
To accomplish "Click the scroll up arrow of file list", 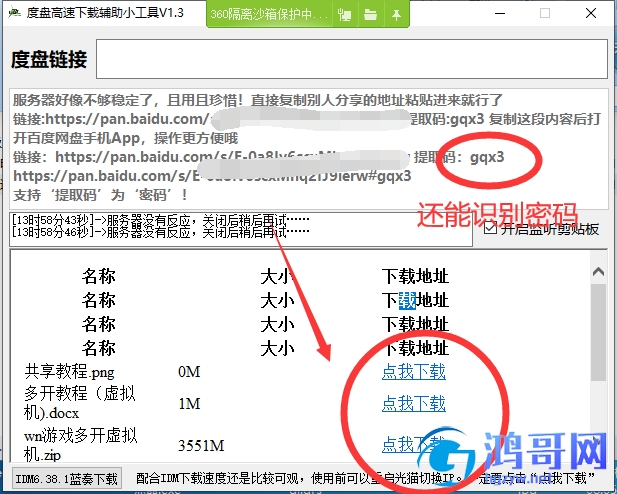I will (x=598, y=272).
